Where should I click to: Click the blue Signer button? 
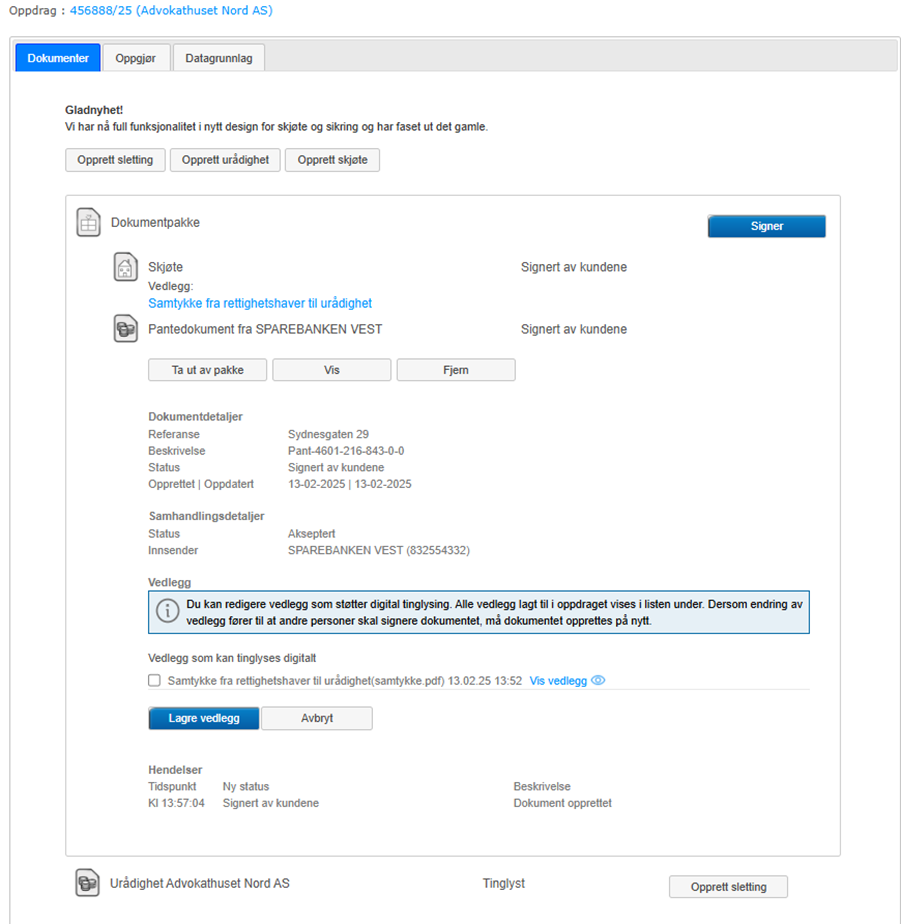point(767,226)
